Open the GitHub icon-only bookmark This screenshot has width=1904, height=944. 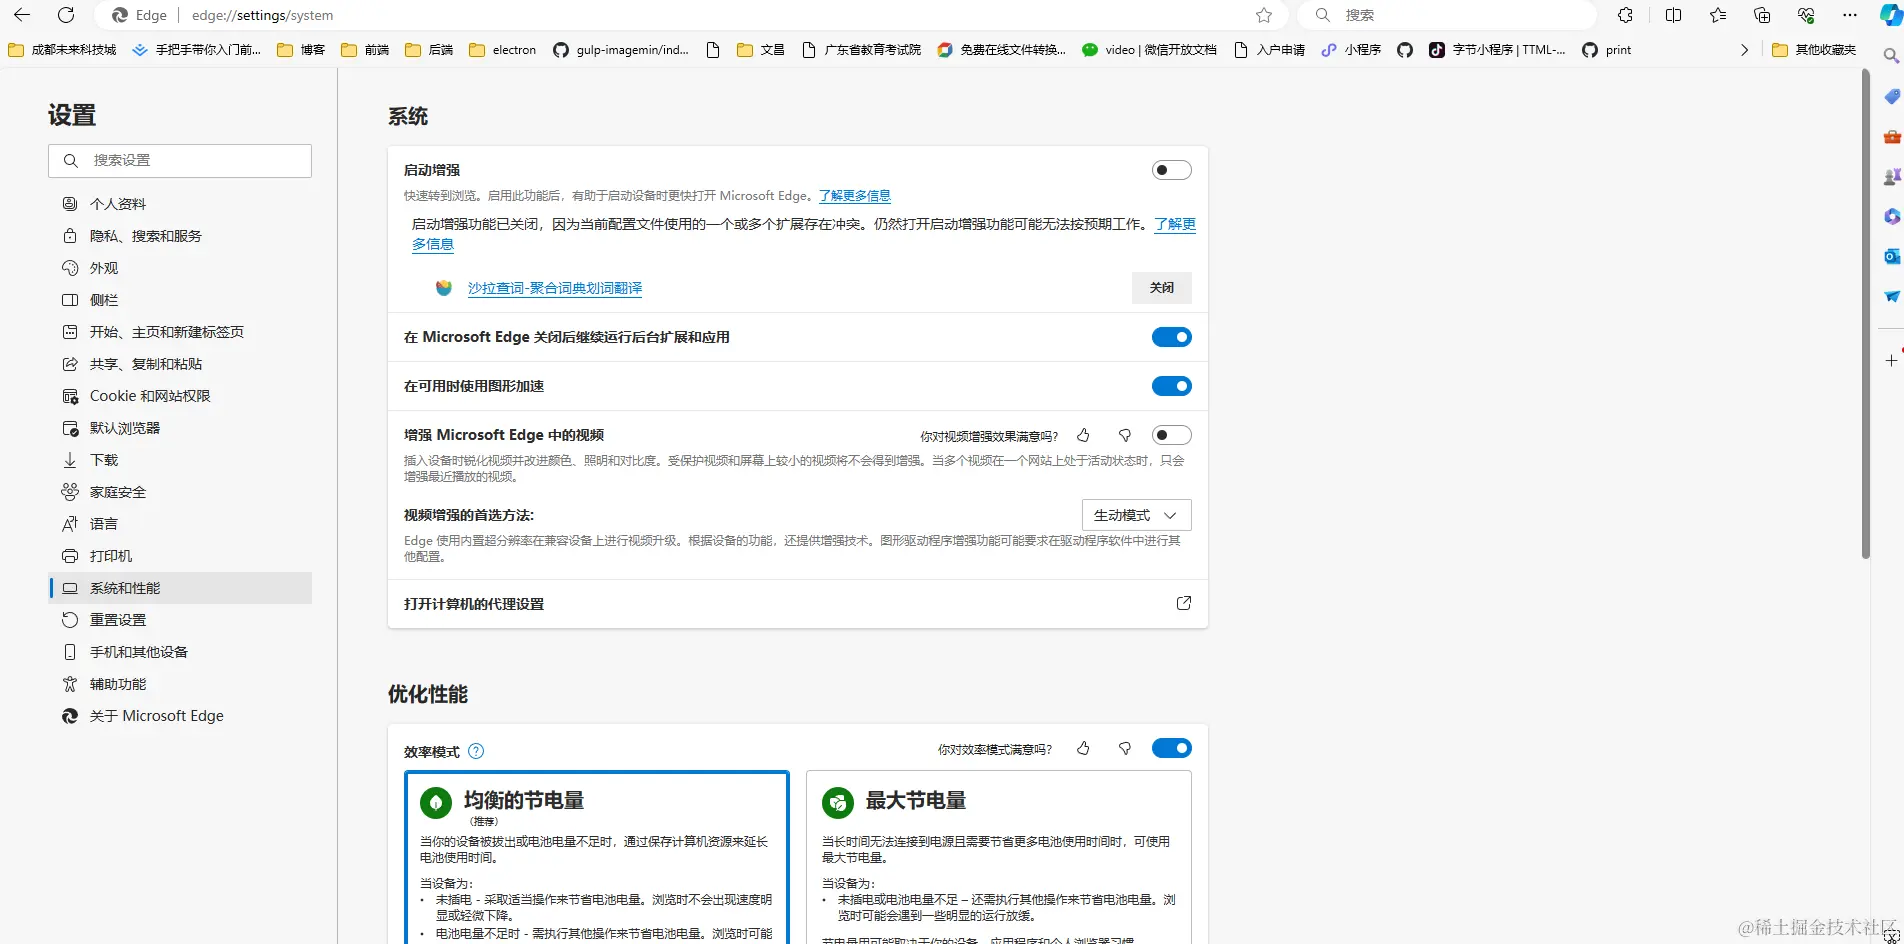[x=1405, y=50]
